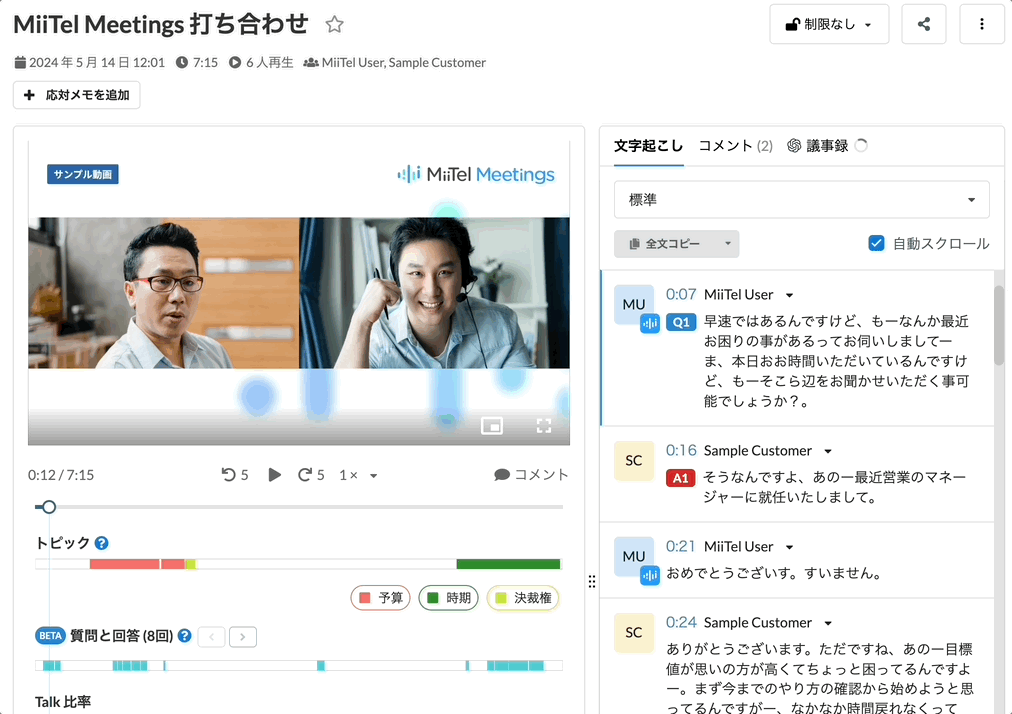This screenshot has width=1012, height=714.
Task: Go to the next question and answer
Action: tap(243, 637)
